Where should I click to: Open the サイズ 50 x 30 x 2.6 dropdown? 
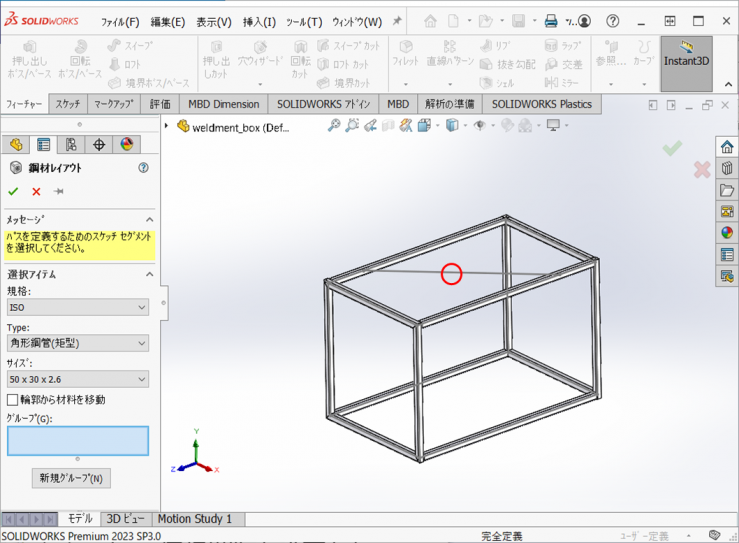click(x=78, y=379)
